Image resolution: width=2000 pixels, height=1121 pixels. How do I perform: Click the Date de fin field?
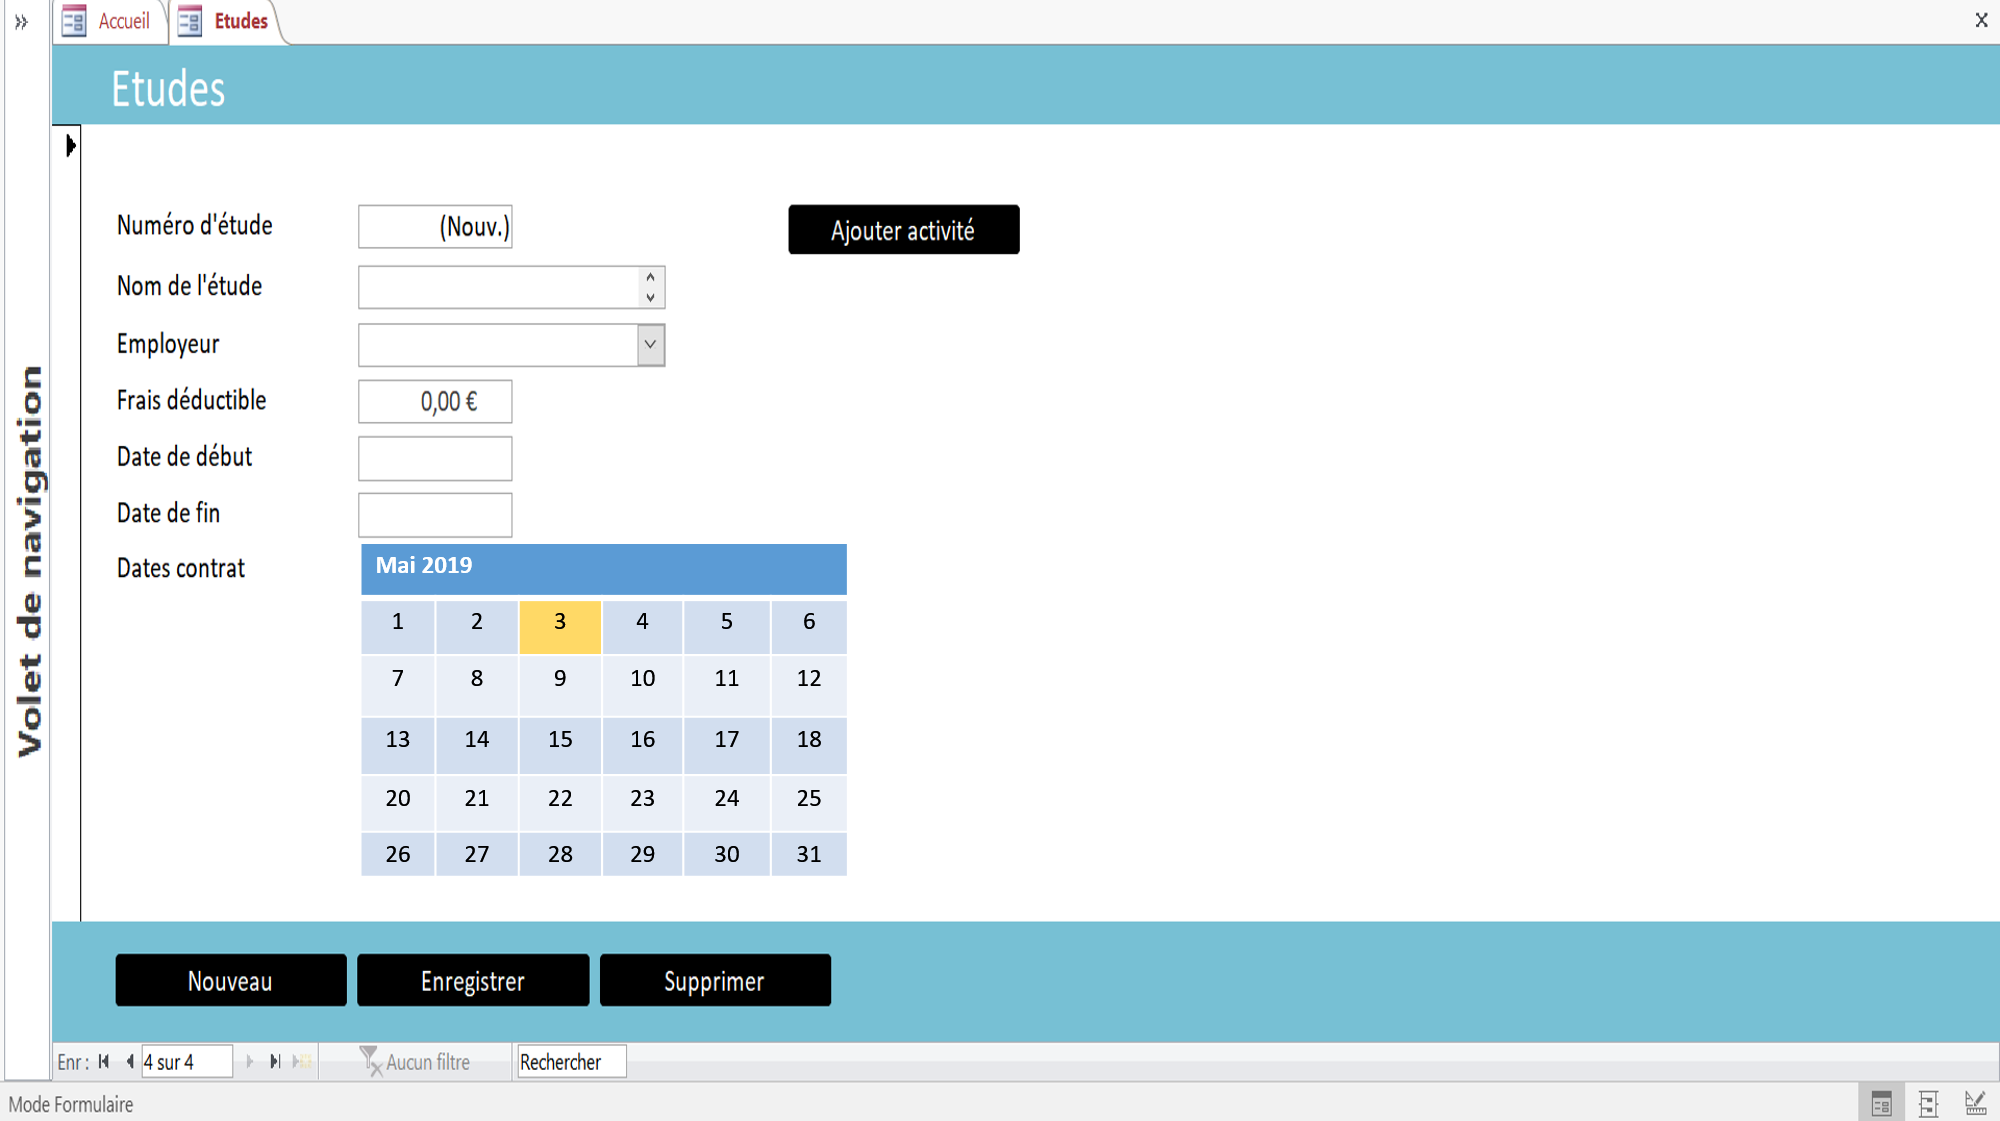point(435,515)
